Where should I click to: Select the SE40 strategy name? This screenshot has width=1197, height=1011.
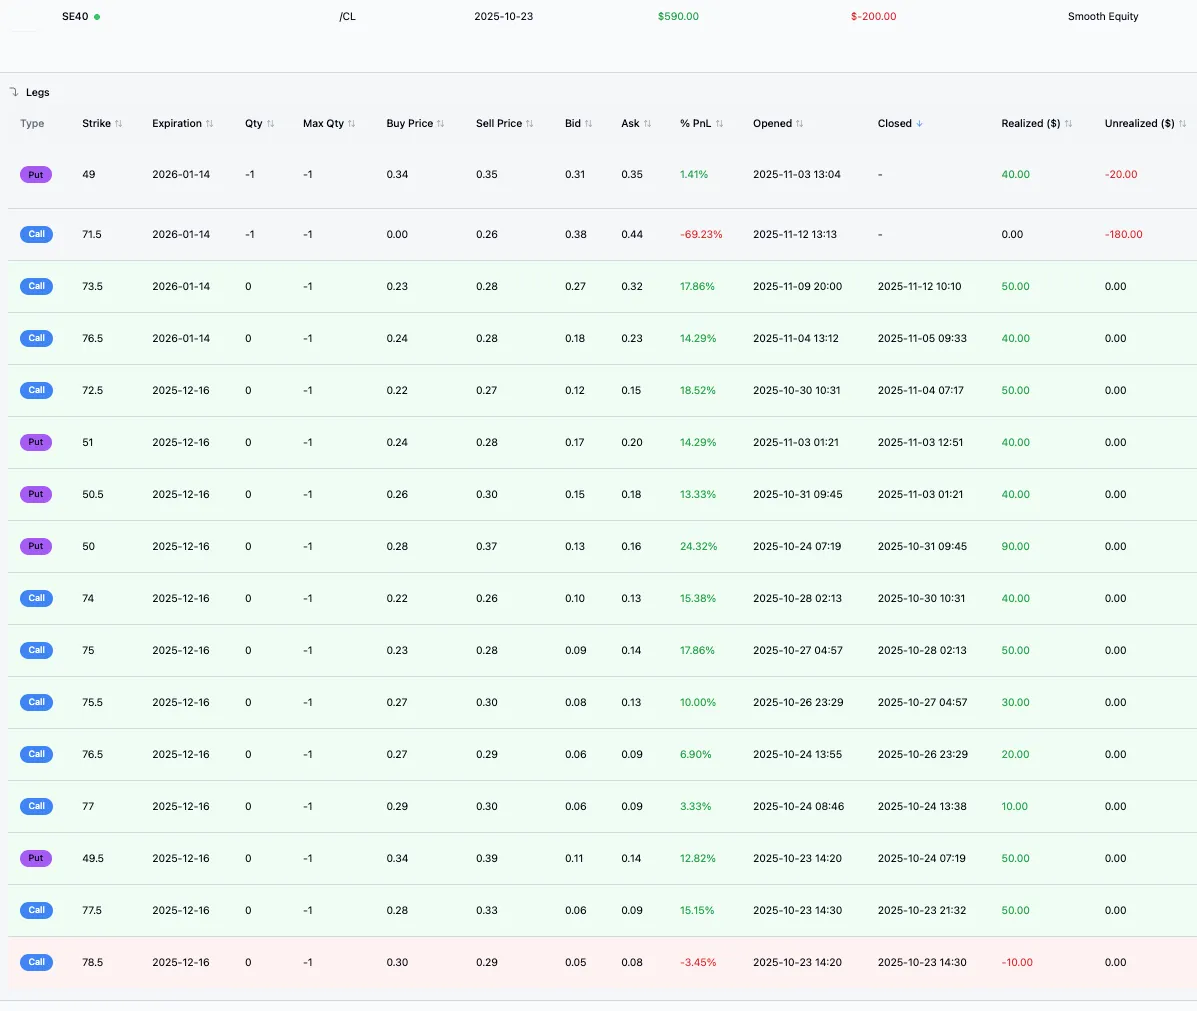point(75,17)
